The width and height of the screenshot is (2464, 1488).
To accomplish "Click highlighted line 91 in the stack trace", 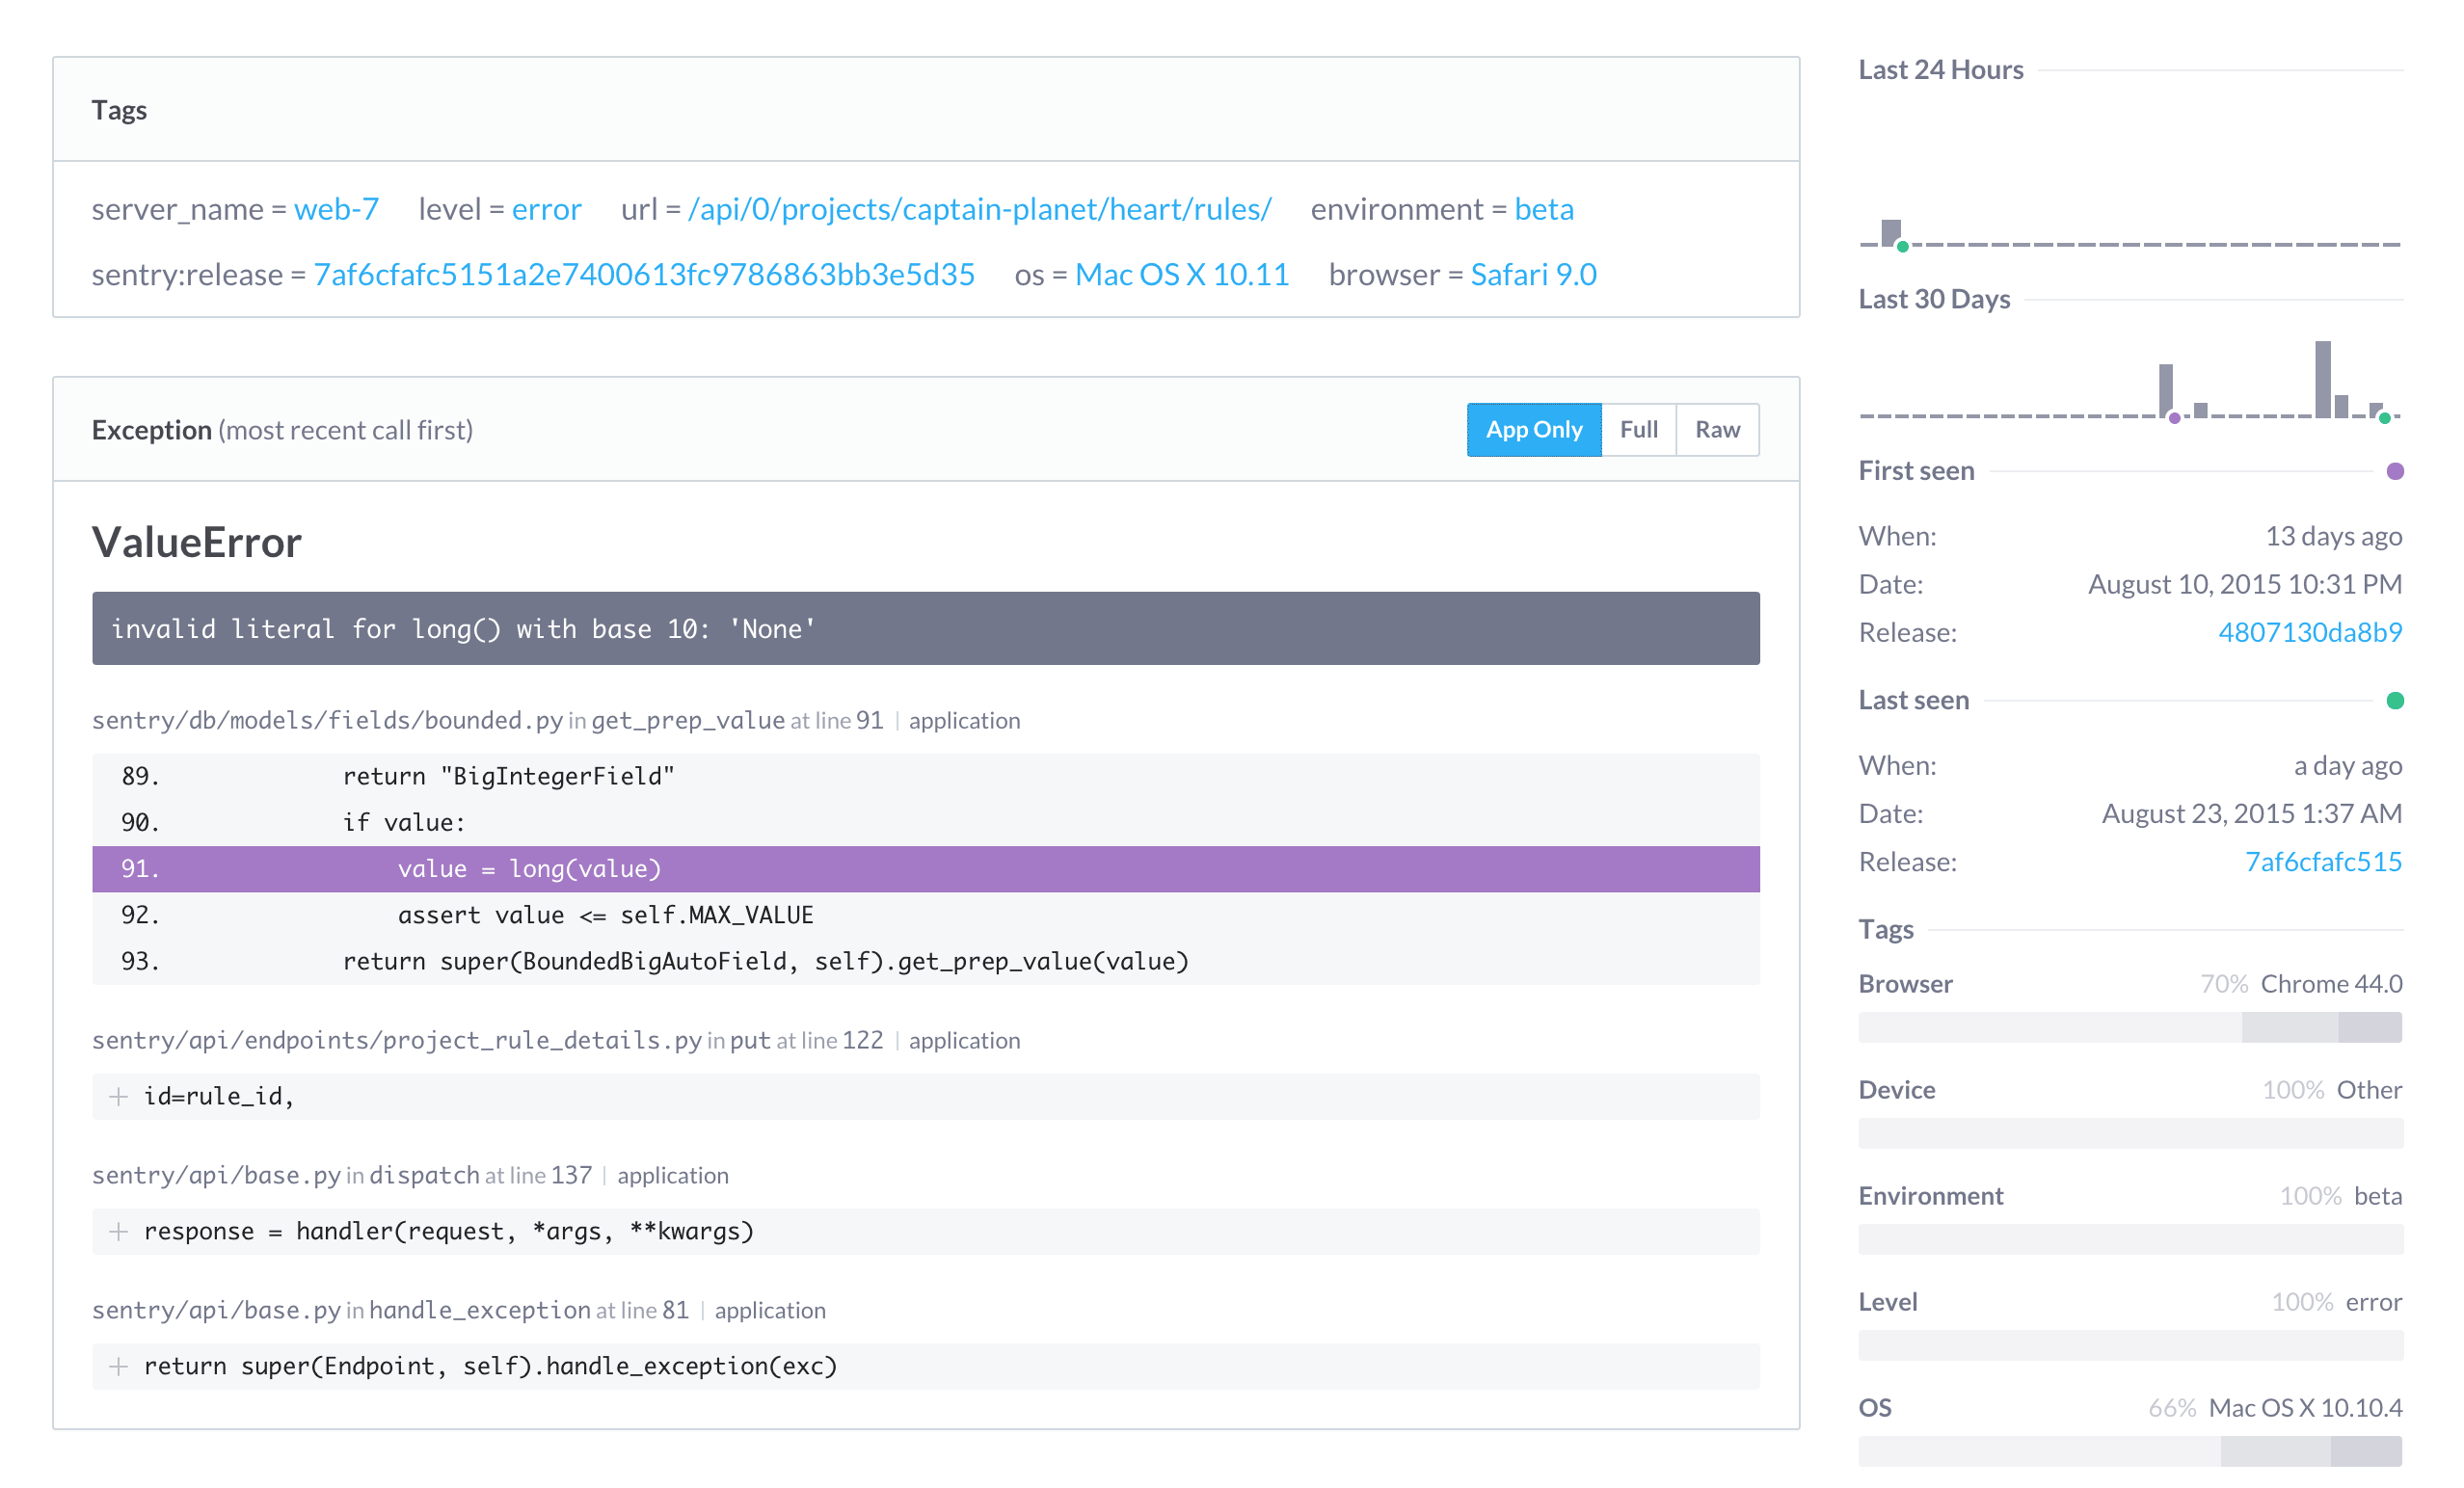I will 925,869.
